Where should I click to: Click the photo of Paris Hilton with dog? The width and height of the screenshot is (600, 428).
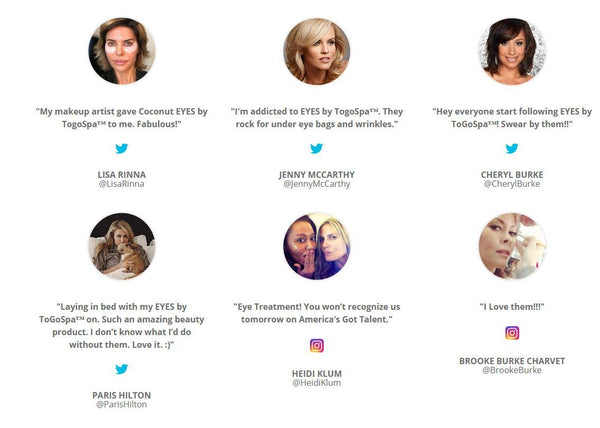122,246
